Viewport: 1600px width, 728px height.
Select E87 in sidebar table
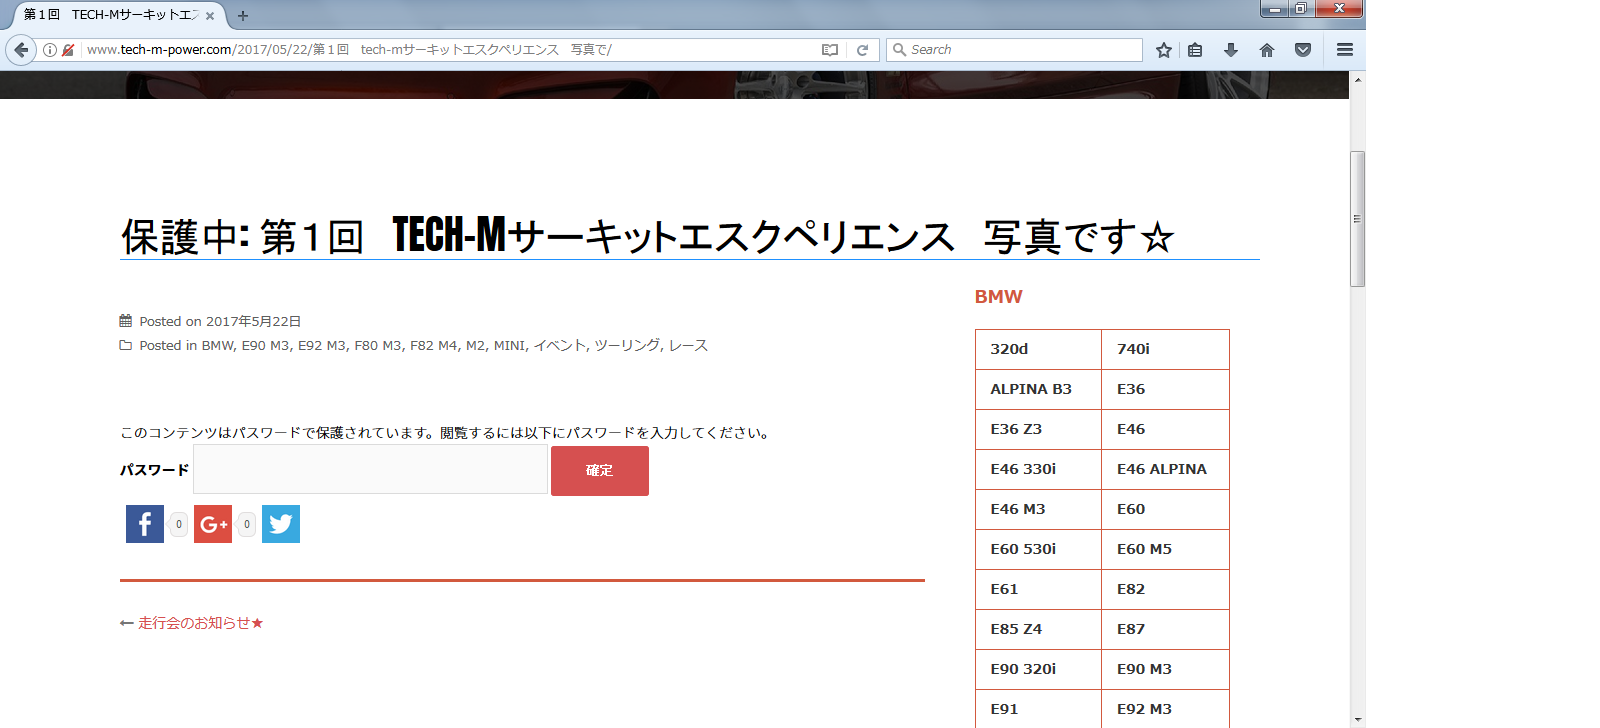tap(1131, 629)
